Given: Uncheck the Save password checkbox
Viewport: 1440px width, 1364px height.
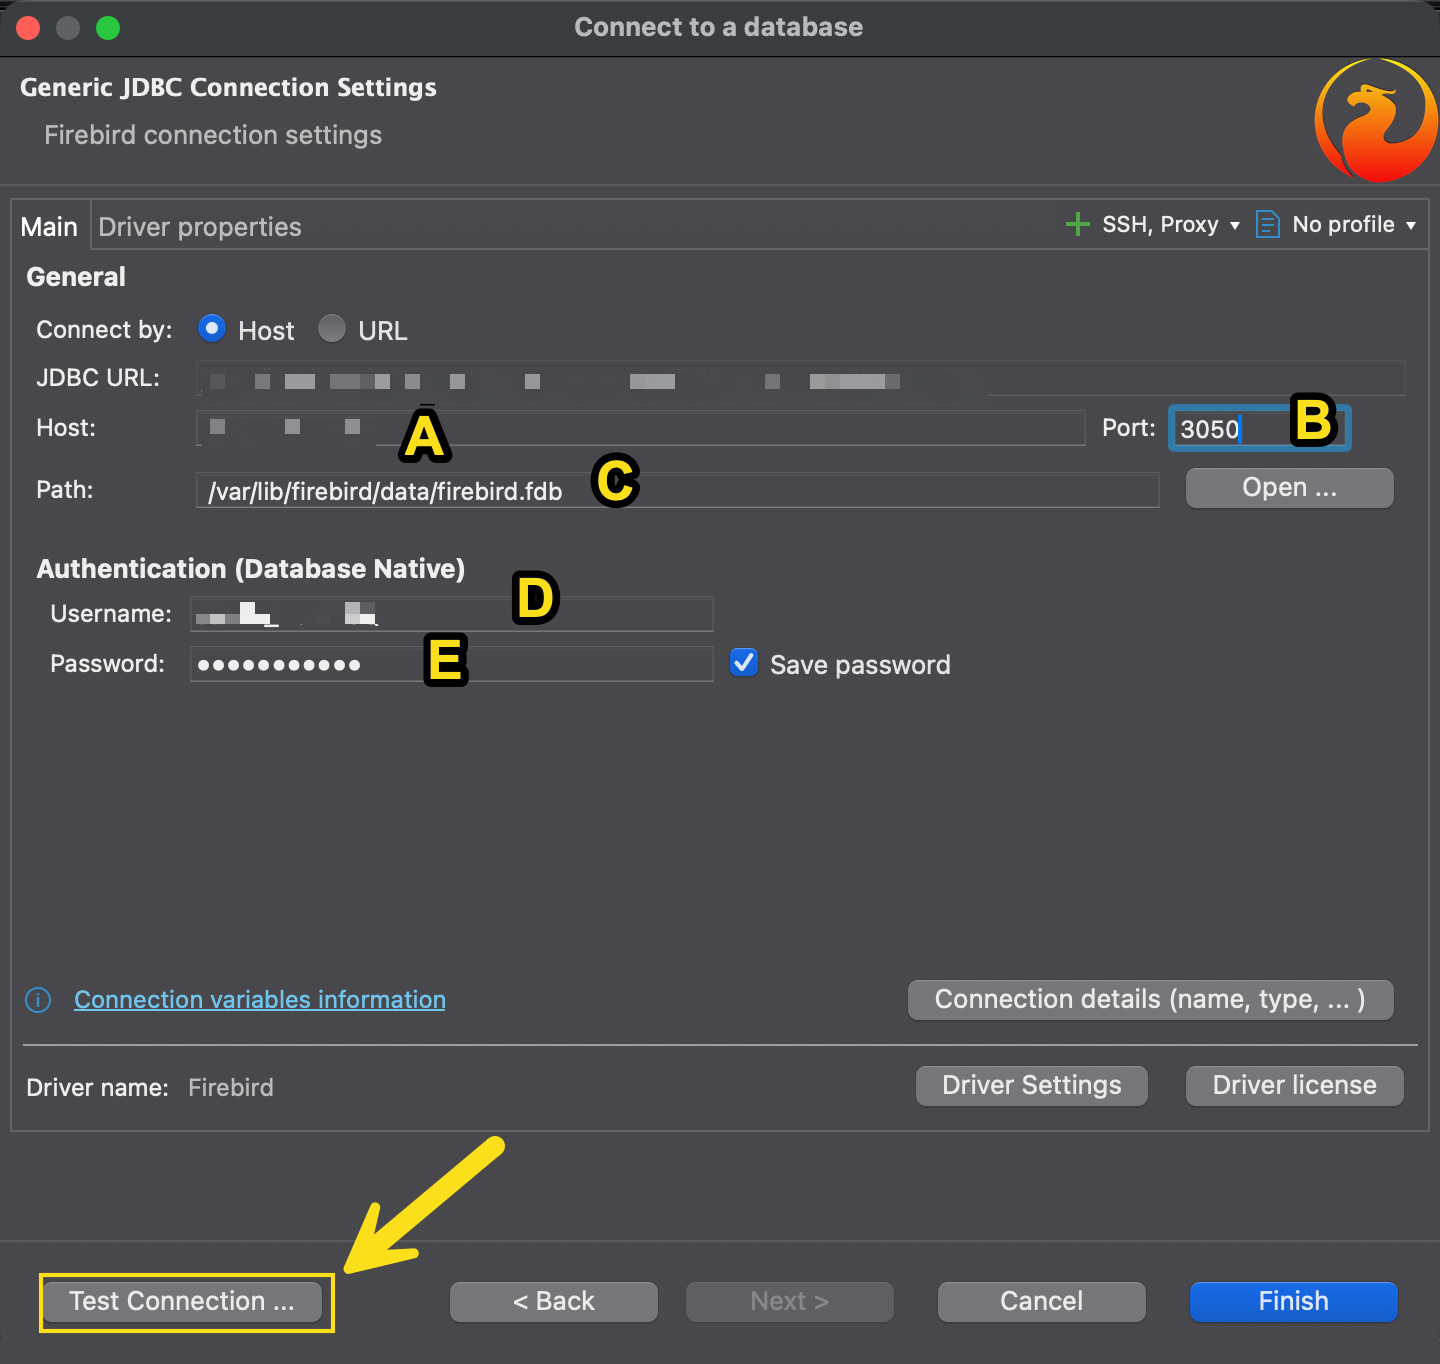Looking at the screenshot, I should (744, 663).
